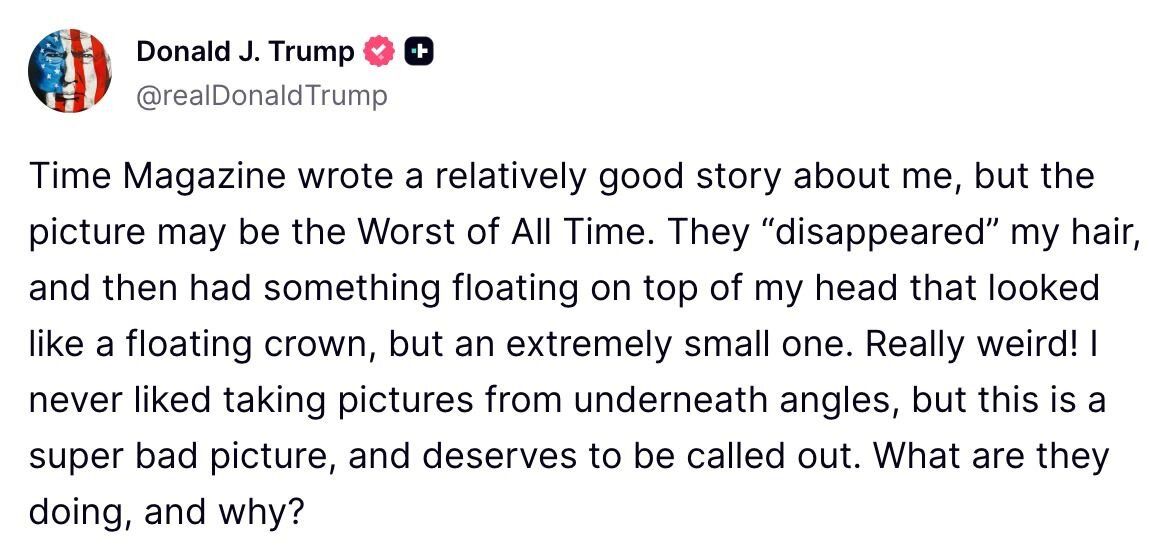Open the flag-themed profile avatar
The image size is (1172, 546).
click(69, 71)
